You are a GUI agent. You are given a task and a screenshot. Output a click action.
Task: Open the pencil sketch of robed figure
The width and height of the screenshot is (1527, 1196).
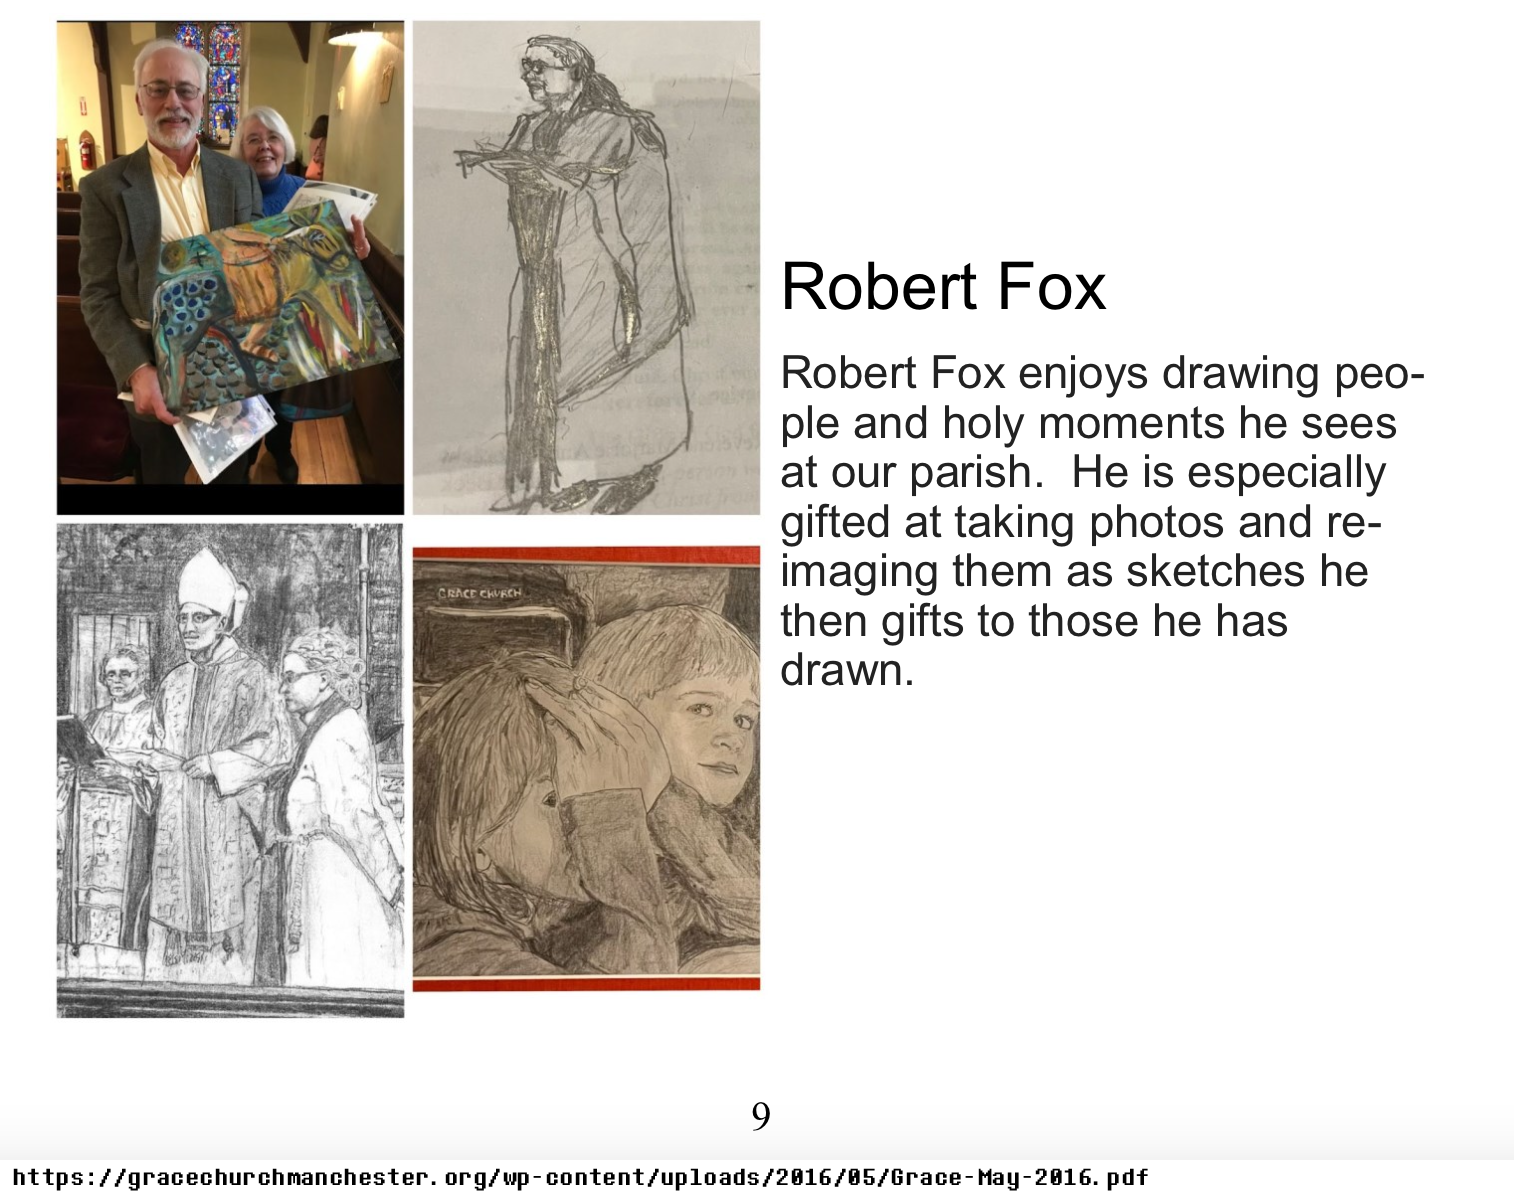(x=586, y=268)
